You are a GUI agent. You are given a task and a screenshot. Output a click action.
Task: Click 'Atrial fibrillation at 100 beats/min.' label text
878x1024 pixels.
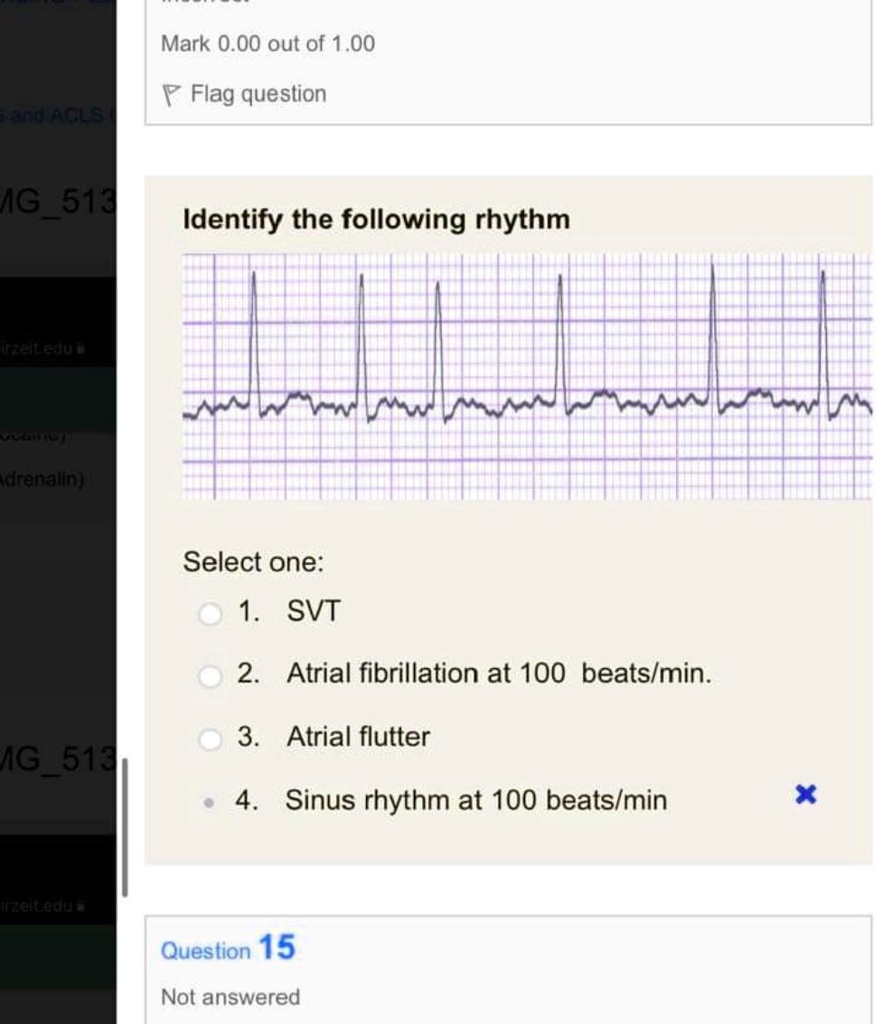(499, 673)
